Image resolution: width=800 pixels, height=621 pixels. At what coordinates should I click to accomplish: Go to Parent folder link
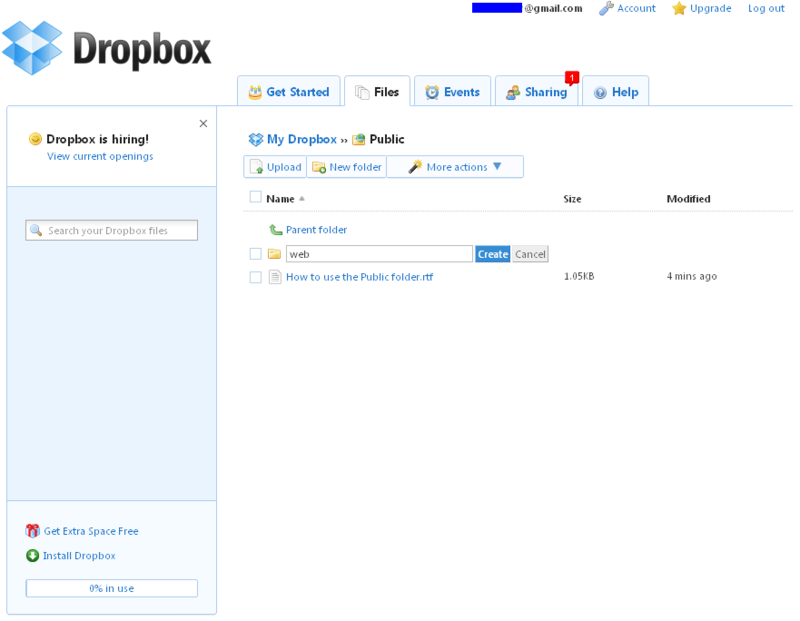tap(316, 230)
